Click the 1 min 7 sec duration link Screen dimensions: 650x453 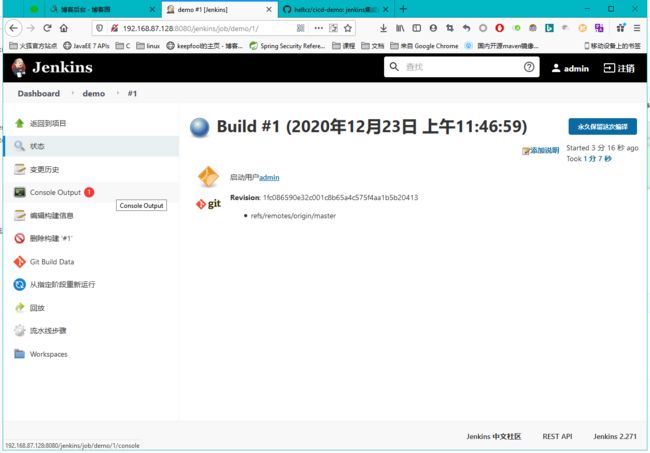point(597,159)
